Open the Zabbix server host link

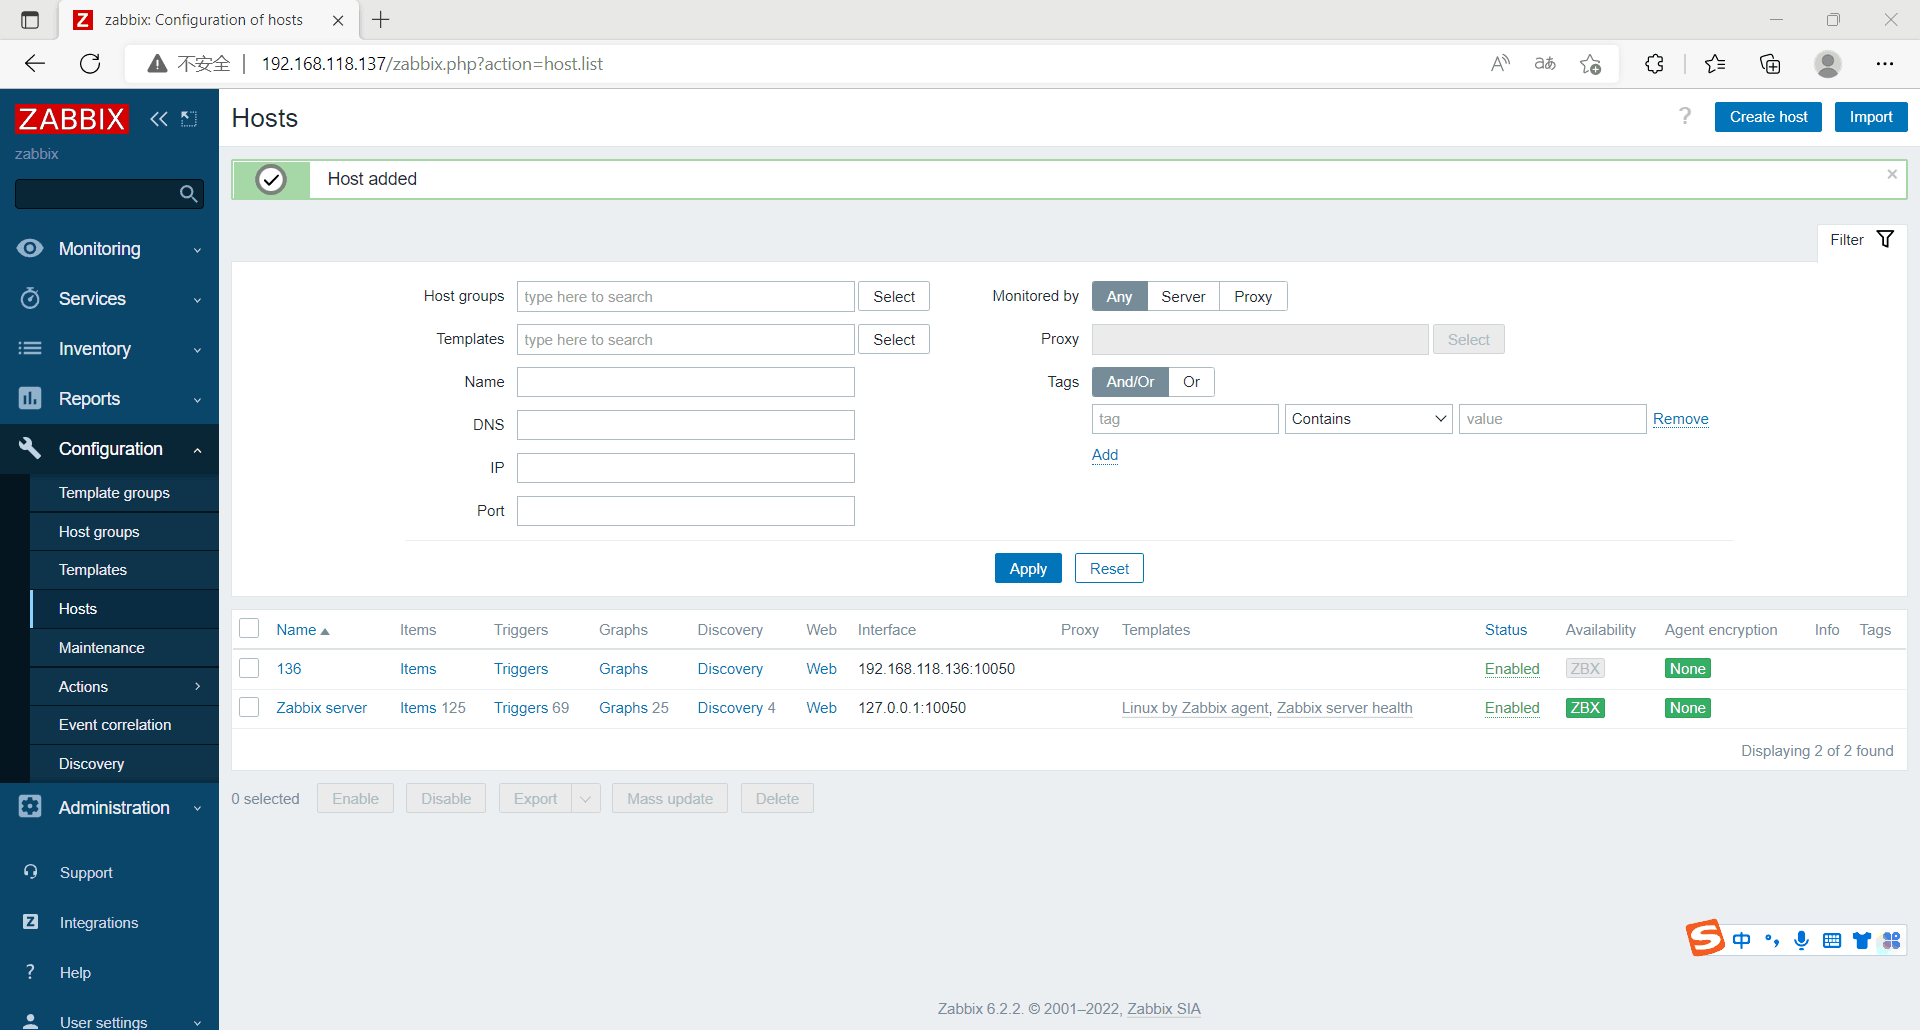tap(321, 707)
